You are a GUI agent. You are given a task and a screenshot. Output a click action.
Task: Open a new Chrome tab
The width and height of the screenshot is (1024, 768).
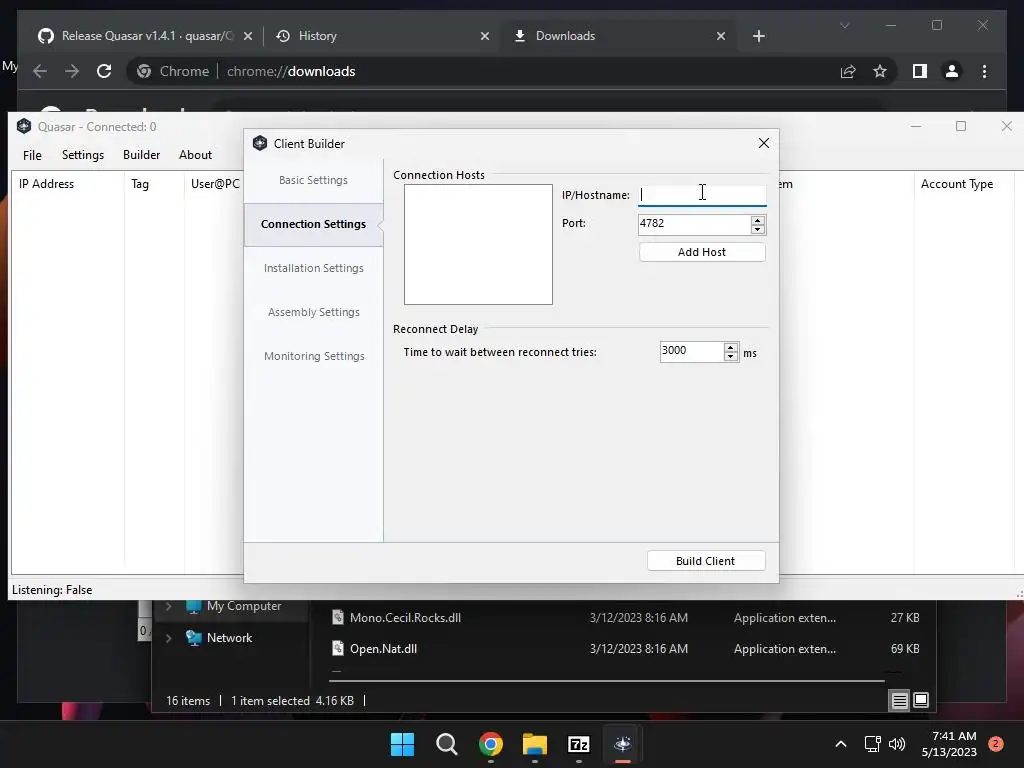758,36
